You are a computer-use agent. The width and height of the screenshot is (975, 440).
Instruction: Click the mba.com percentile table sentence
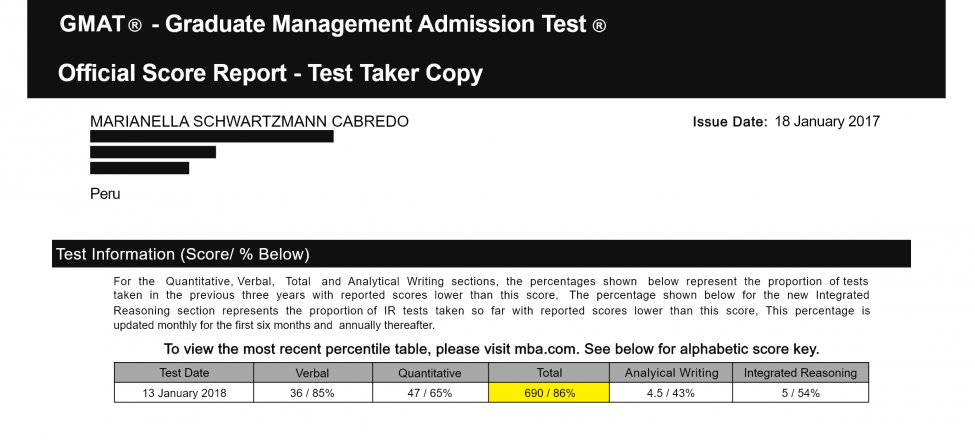click(491, 349)
